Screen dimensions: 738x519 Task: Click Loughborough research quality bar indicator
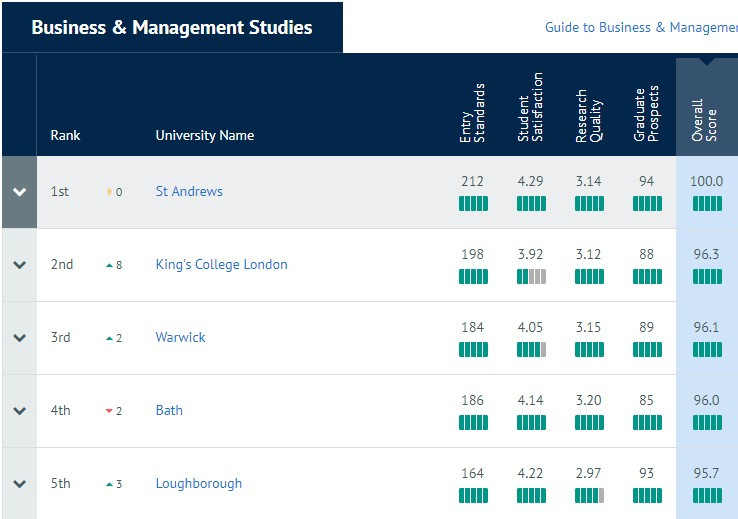589,495
